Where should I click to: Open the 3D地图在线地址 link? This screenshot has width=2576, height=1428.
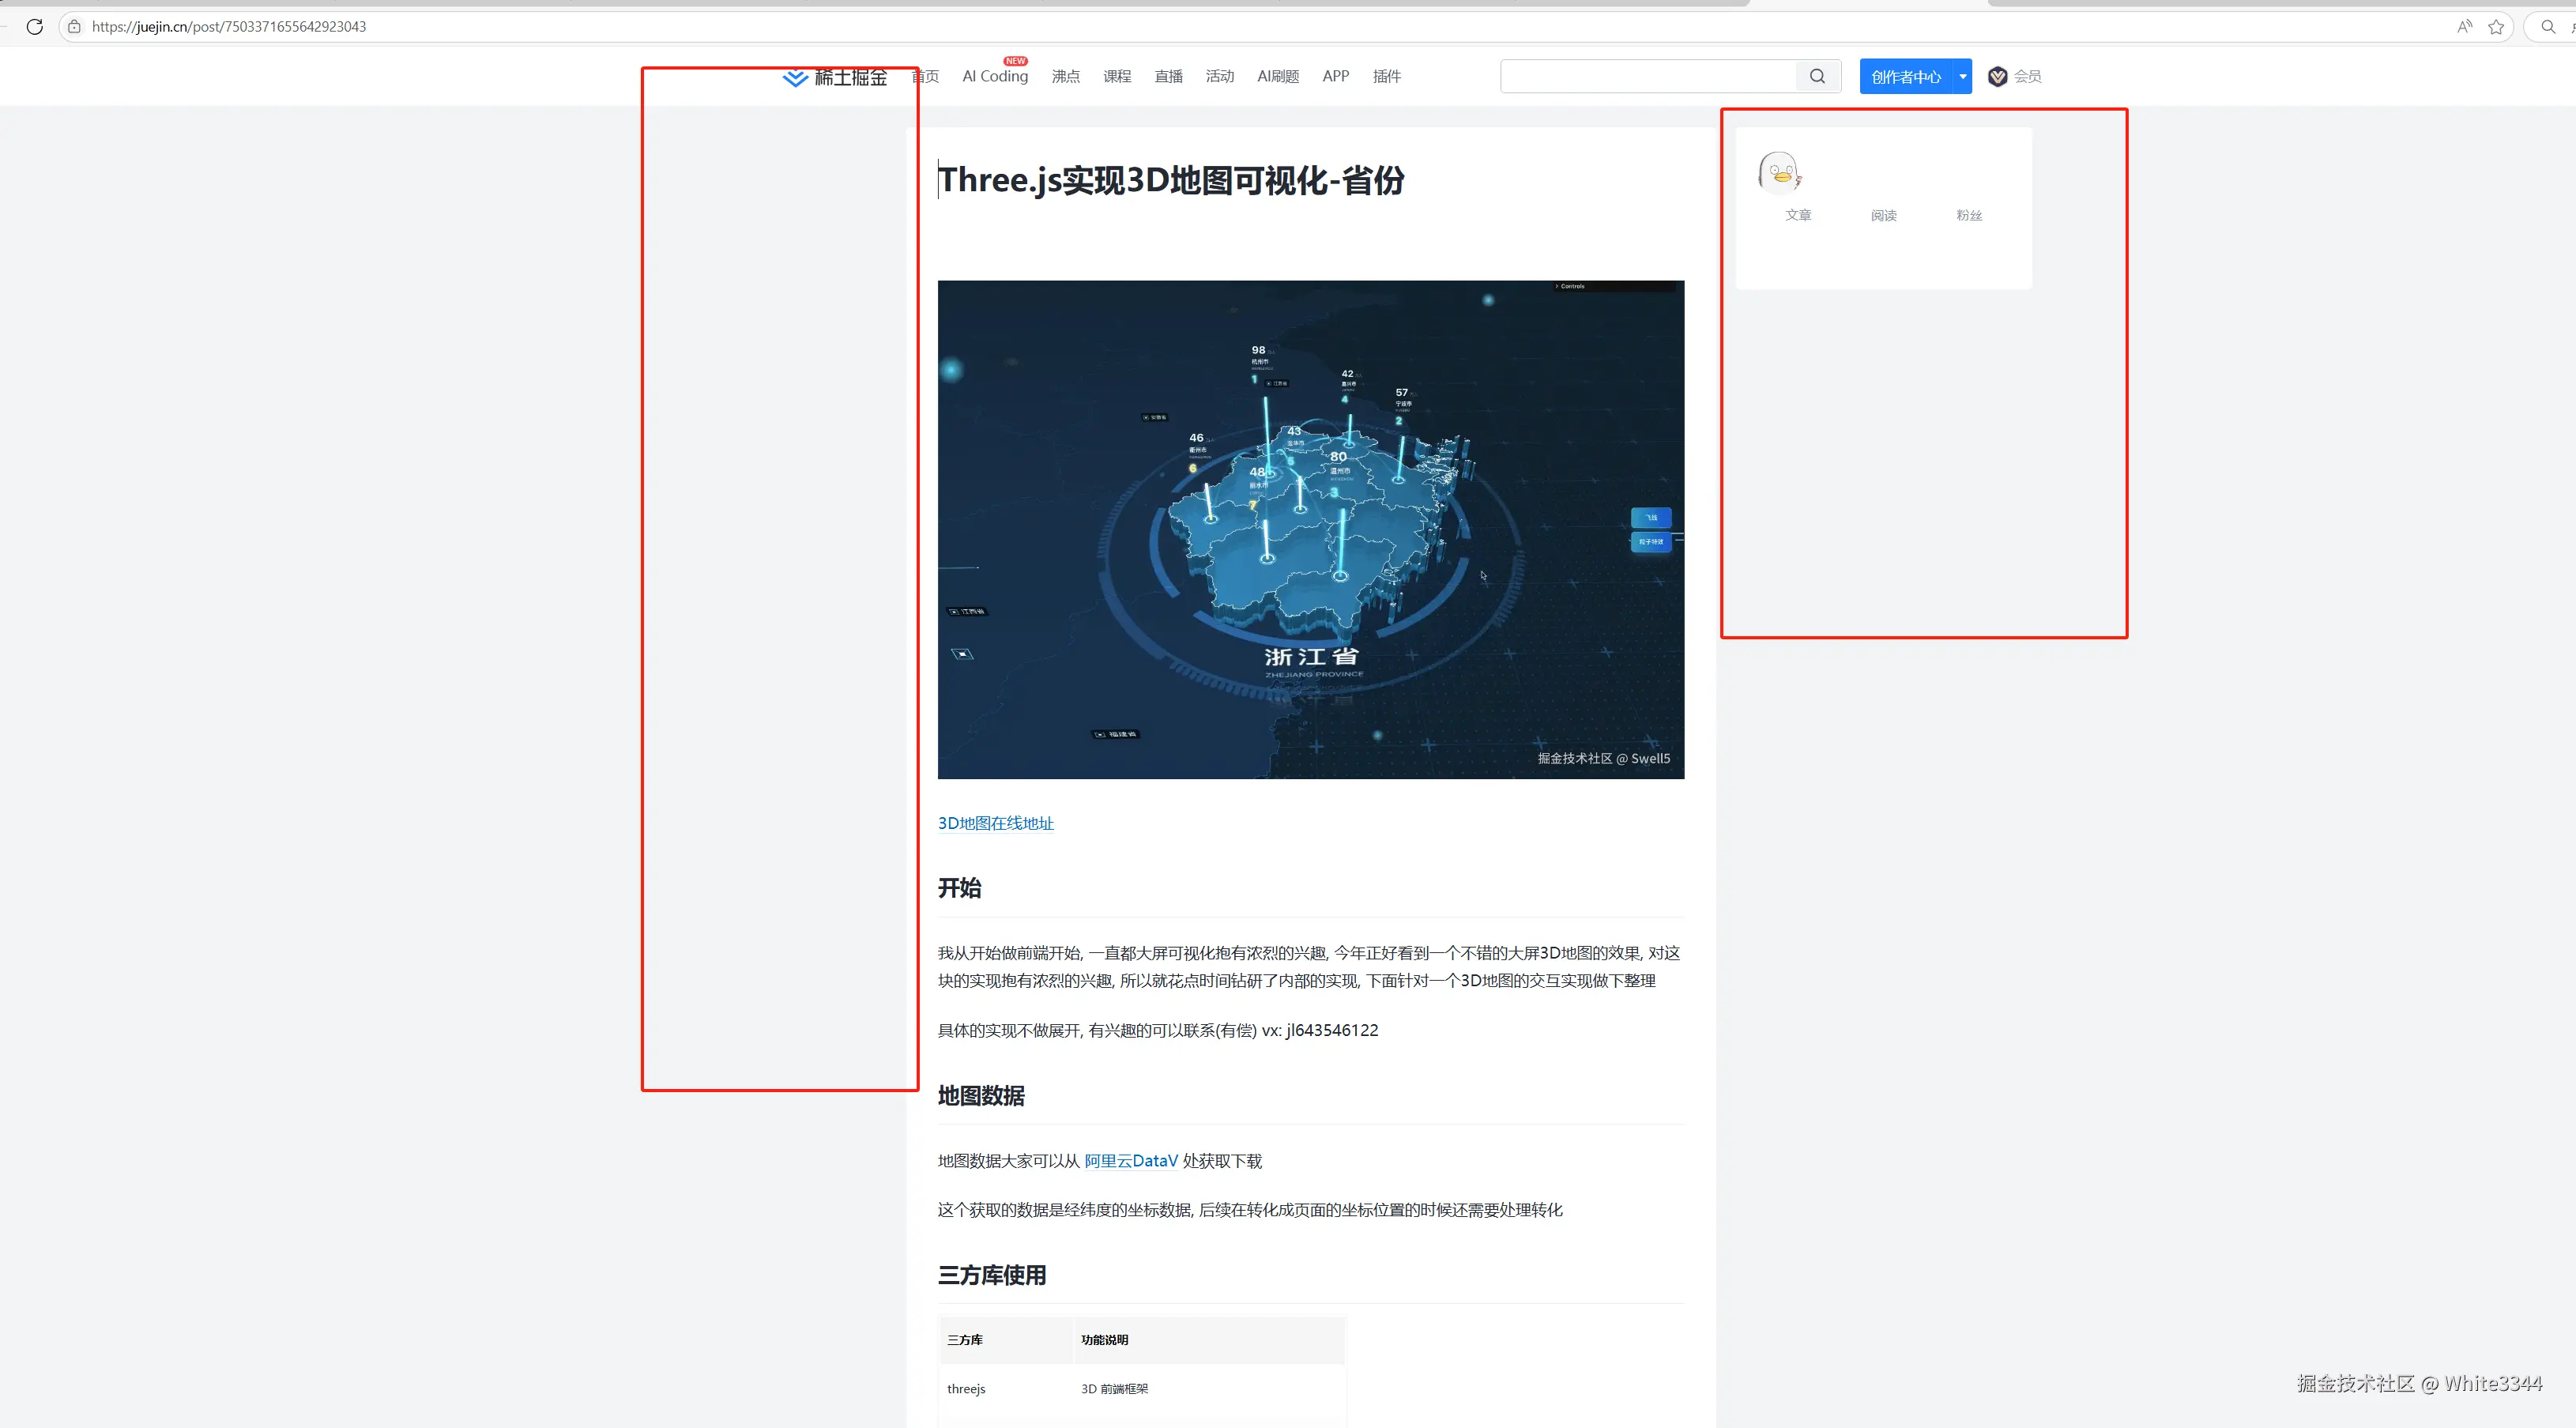(995, 823)
